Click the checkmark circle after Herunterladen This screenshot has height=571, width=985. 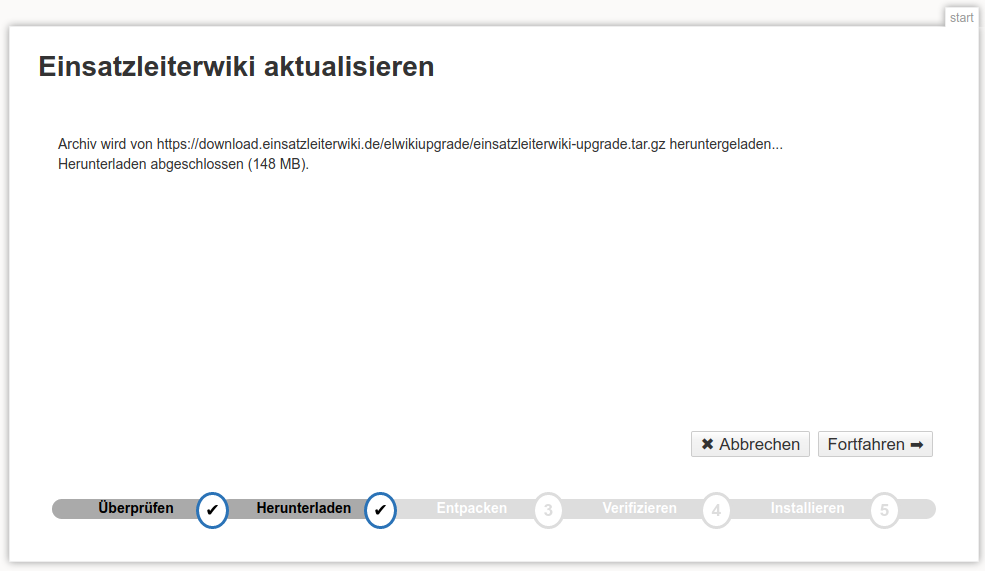pyautogui.click(x=380, y=510)
